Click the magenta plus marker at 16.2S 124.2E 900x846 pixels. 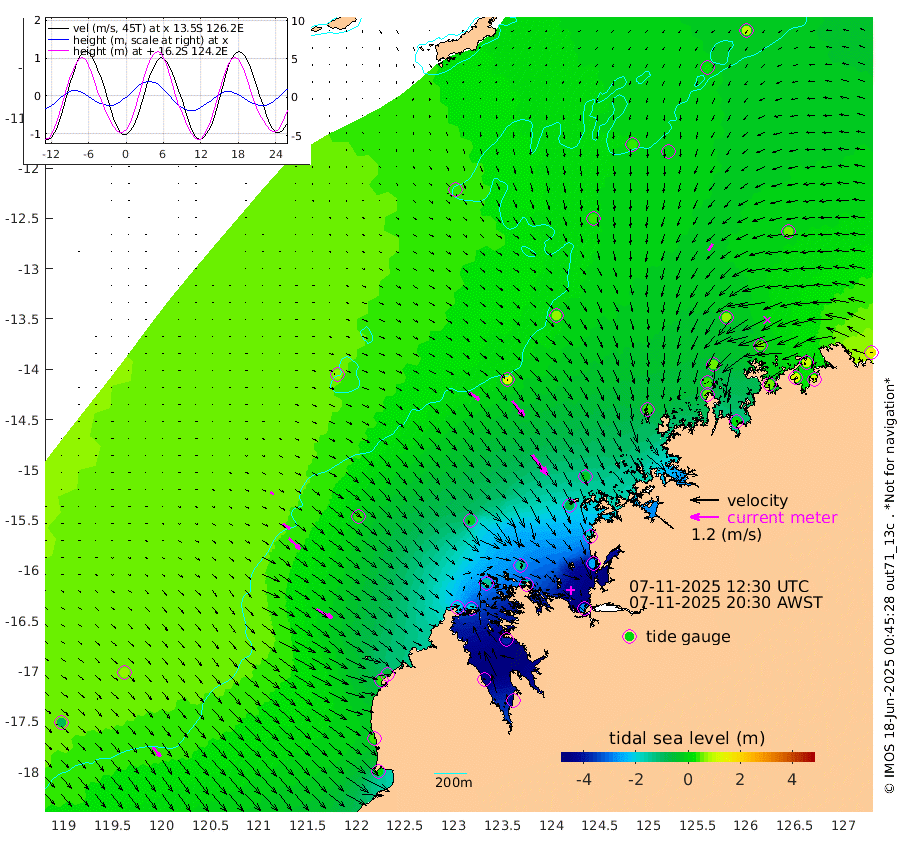571,590
